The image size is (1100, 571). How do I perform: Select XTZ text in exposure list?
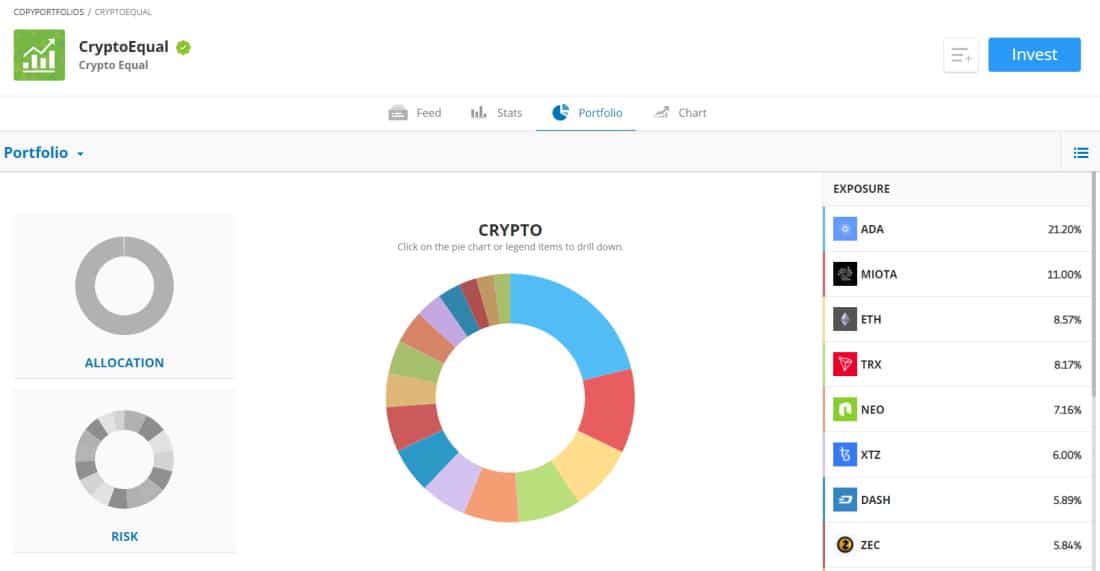click(871, 455)
